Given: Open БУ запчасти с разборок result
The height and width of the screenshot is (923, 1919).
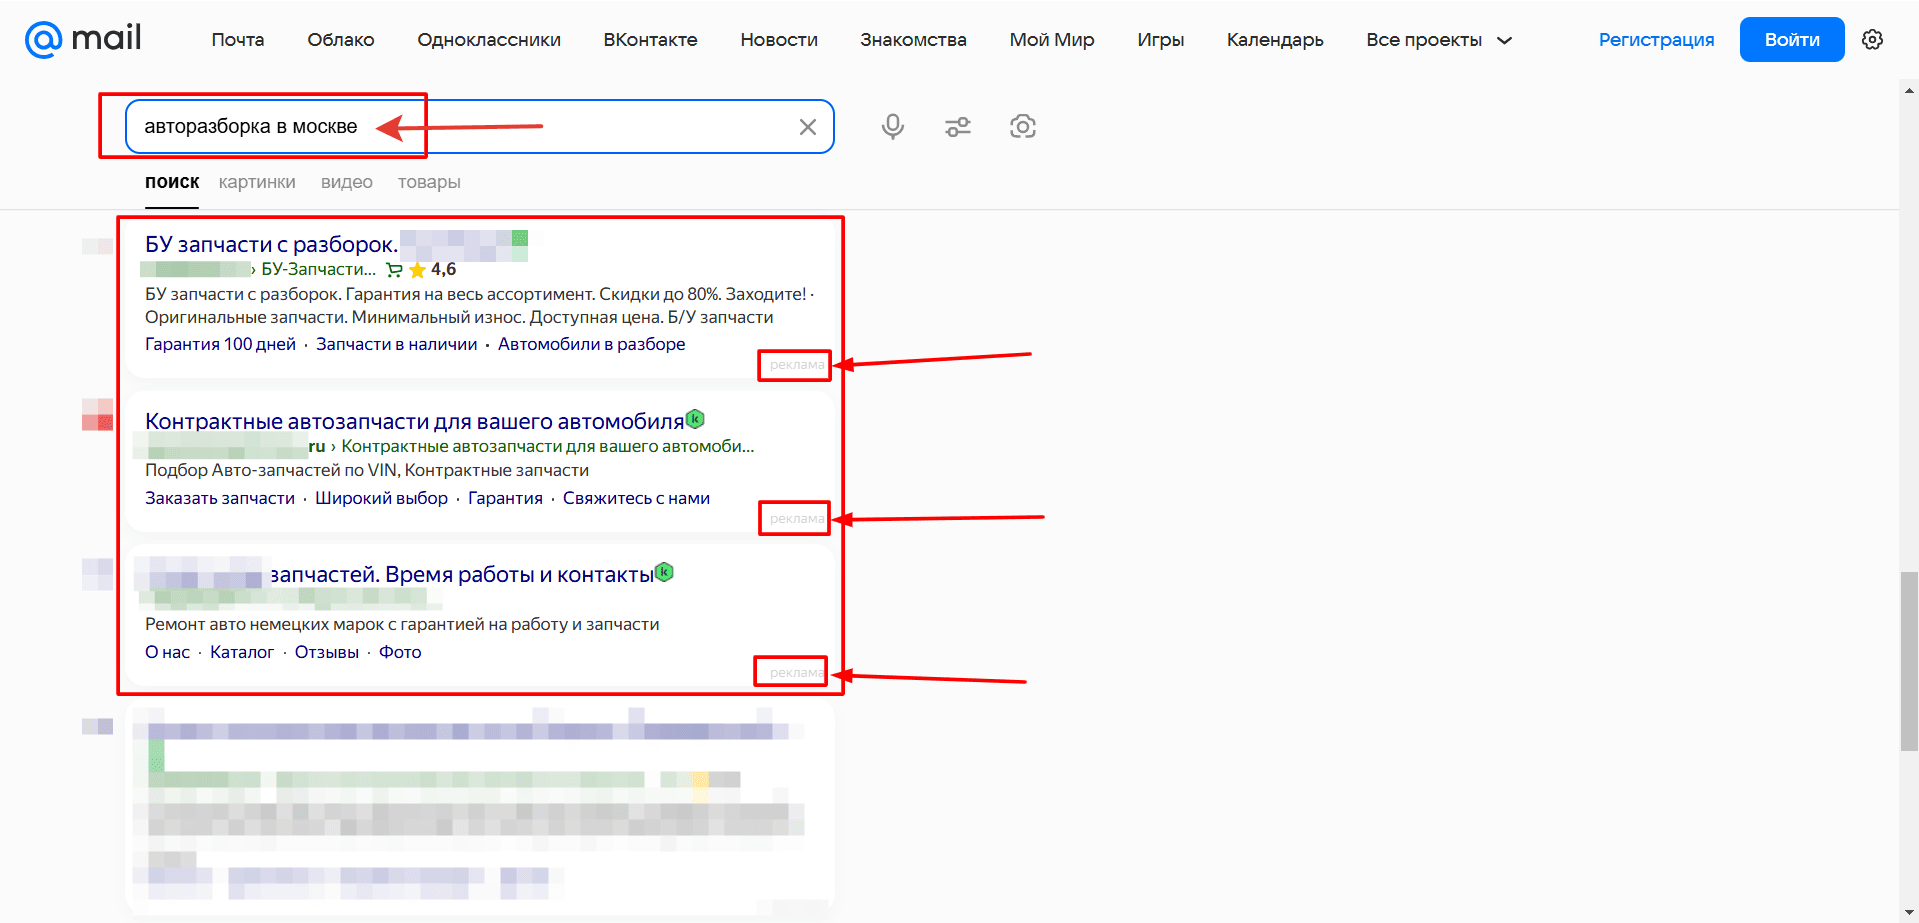Looking at the screenshot, I should [271, 244].
